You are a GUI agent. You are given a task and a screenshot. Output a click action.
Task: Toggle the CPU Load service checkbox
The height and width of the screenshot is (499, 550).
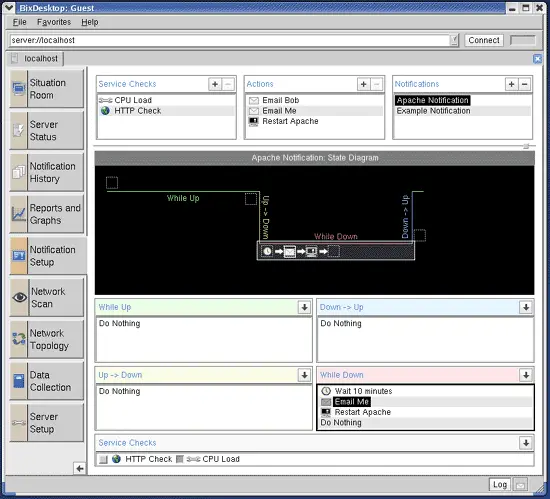click(x=180, y=459)
